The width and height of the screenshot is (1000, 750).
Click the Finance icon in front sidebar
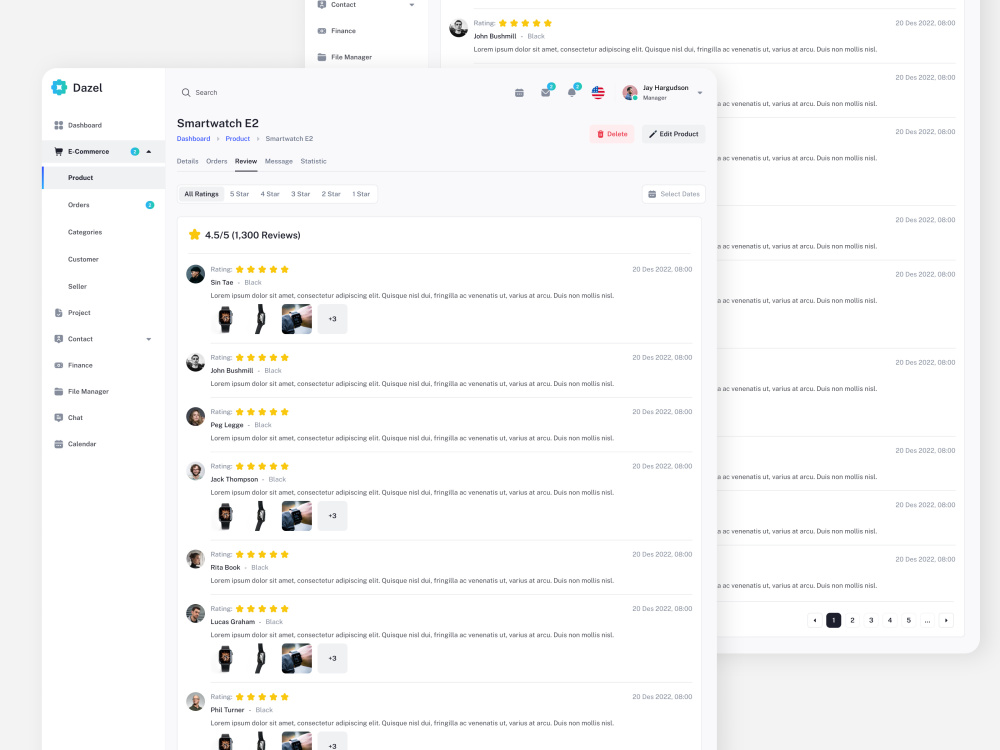(59, 365)
